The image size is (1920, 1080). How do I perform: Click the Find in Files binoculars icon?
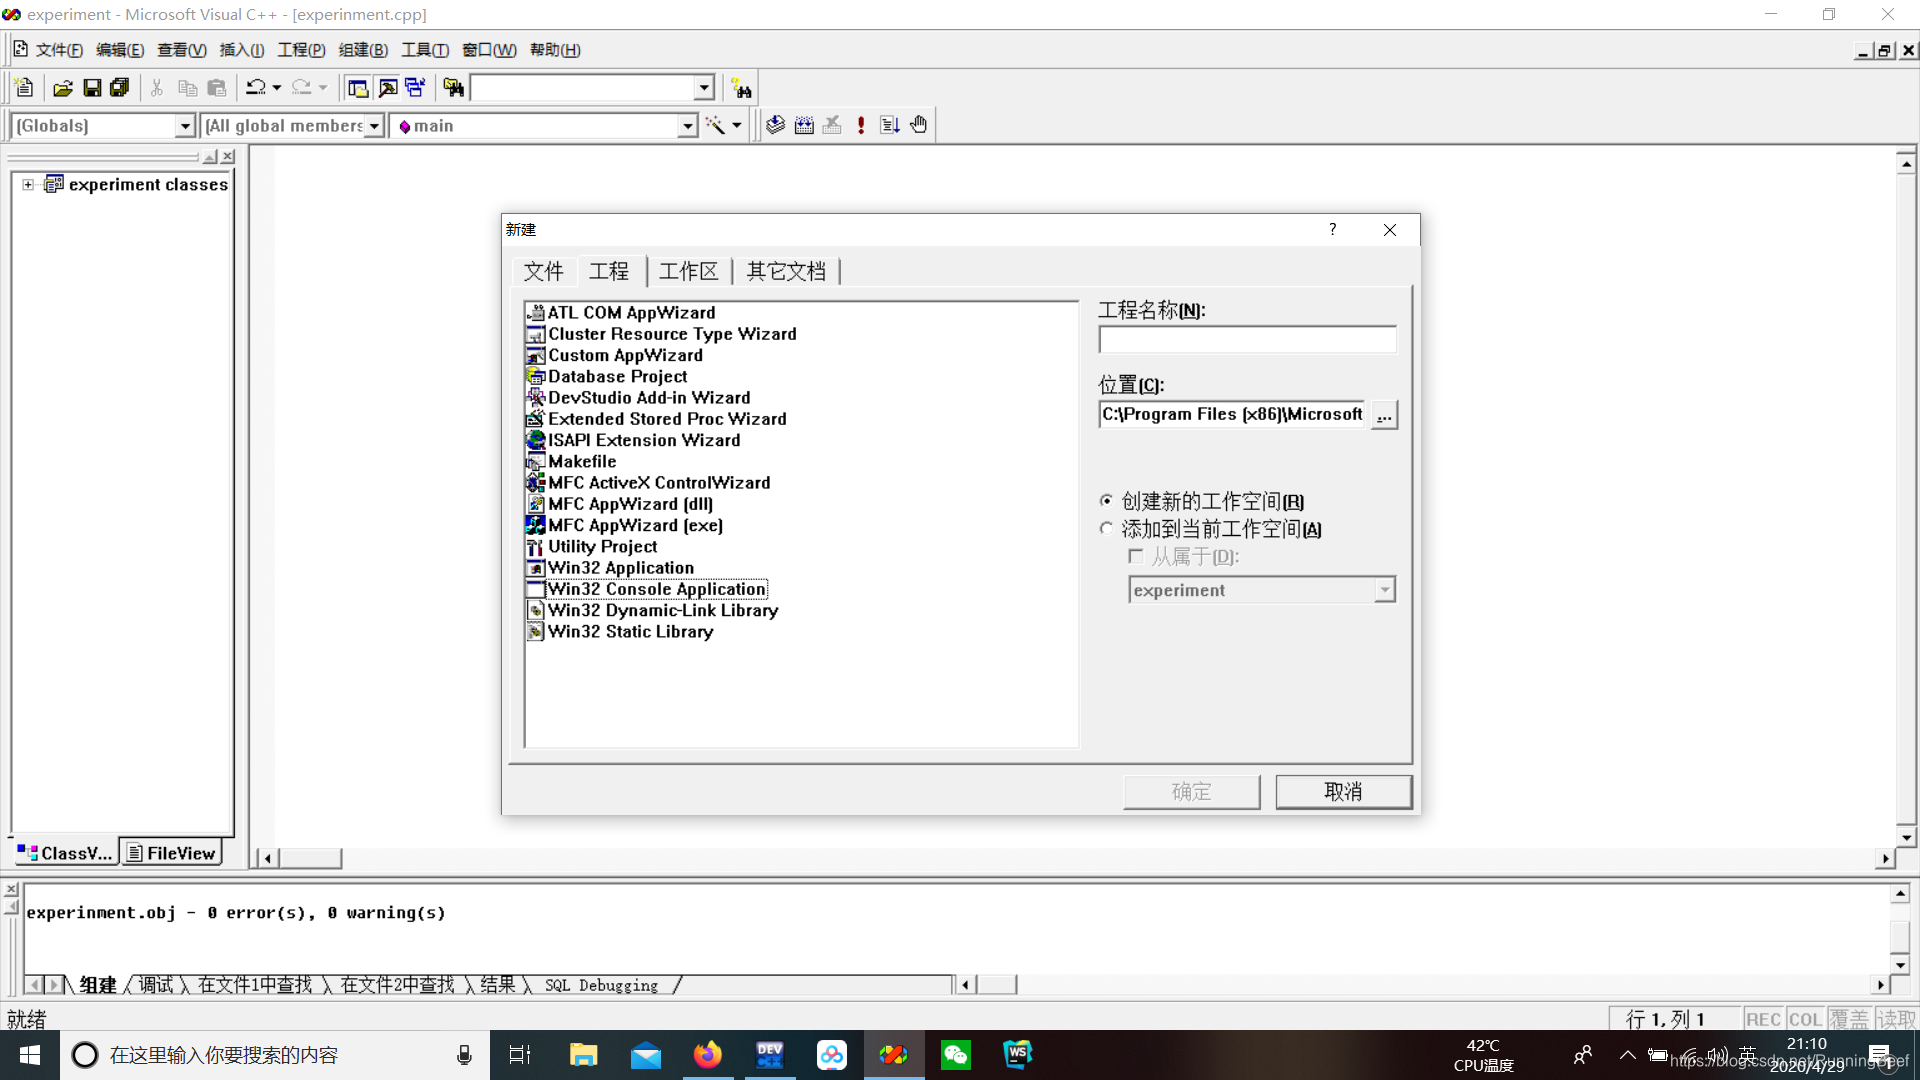click(453, 88)
